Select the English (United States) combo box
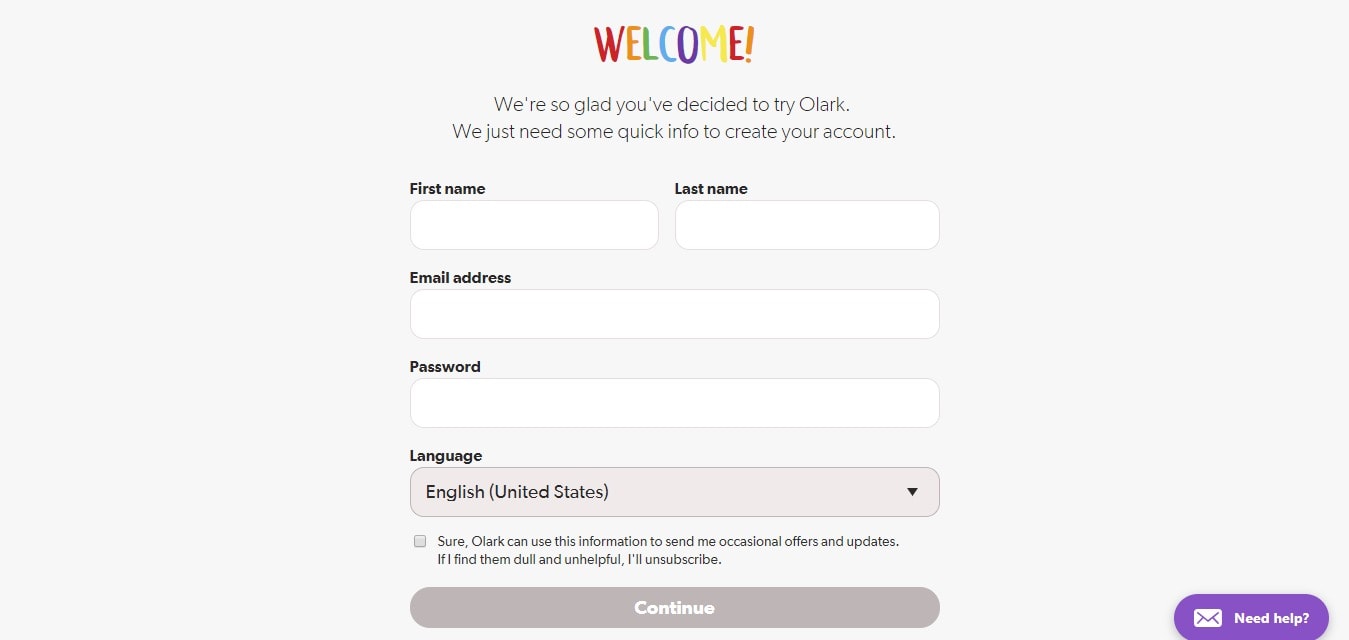1349x640 pixels. pyautogui.click(x=674, y=492)
